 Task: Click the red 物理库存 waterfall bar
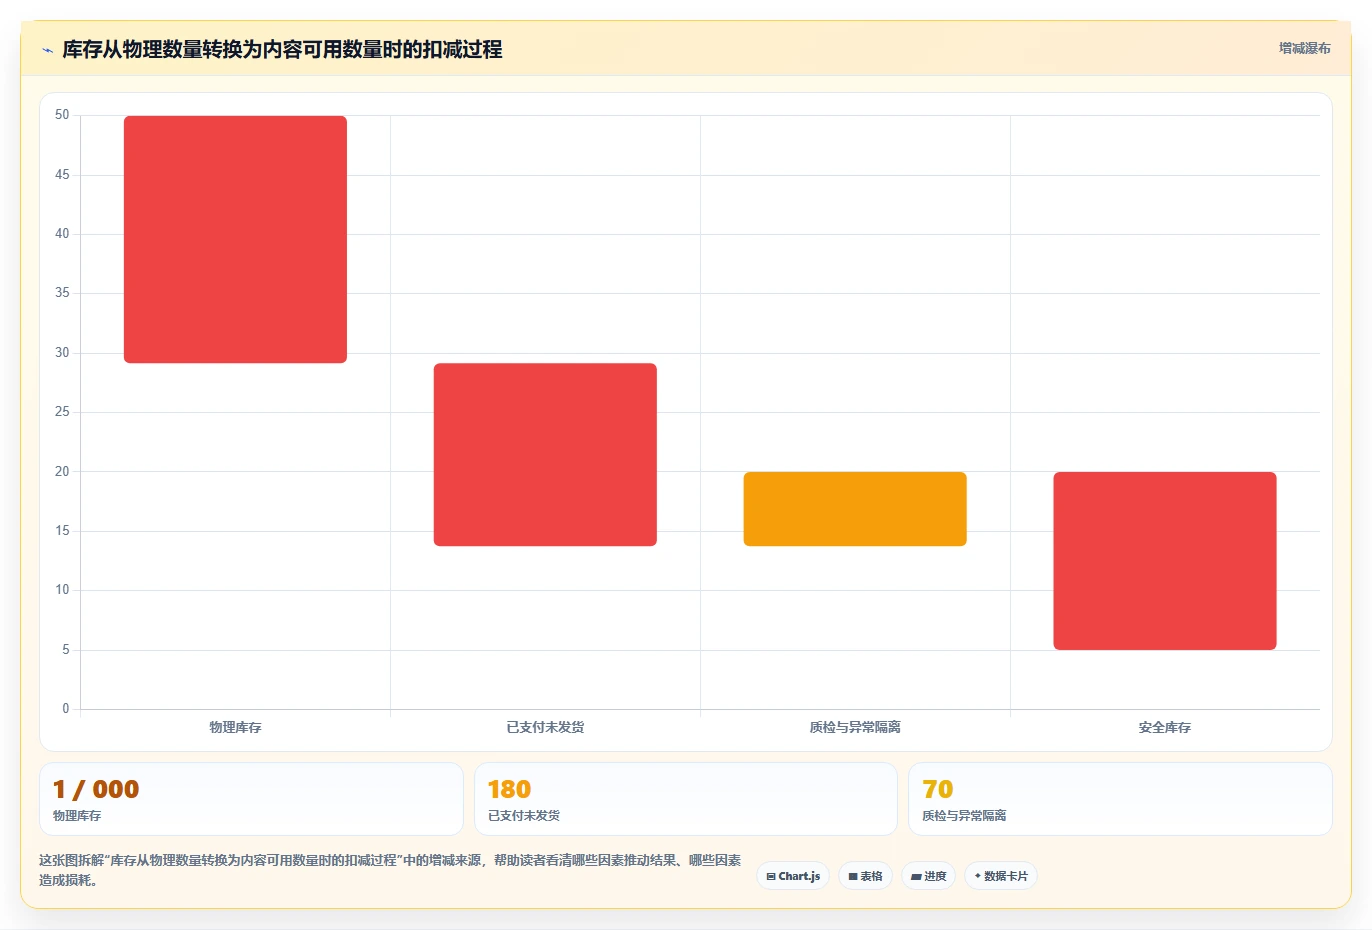pos(235,239)
